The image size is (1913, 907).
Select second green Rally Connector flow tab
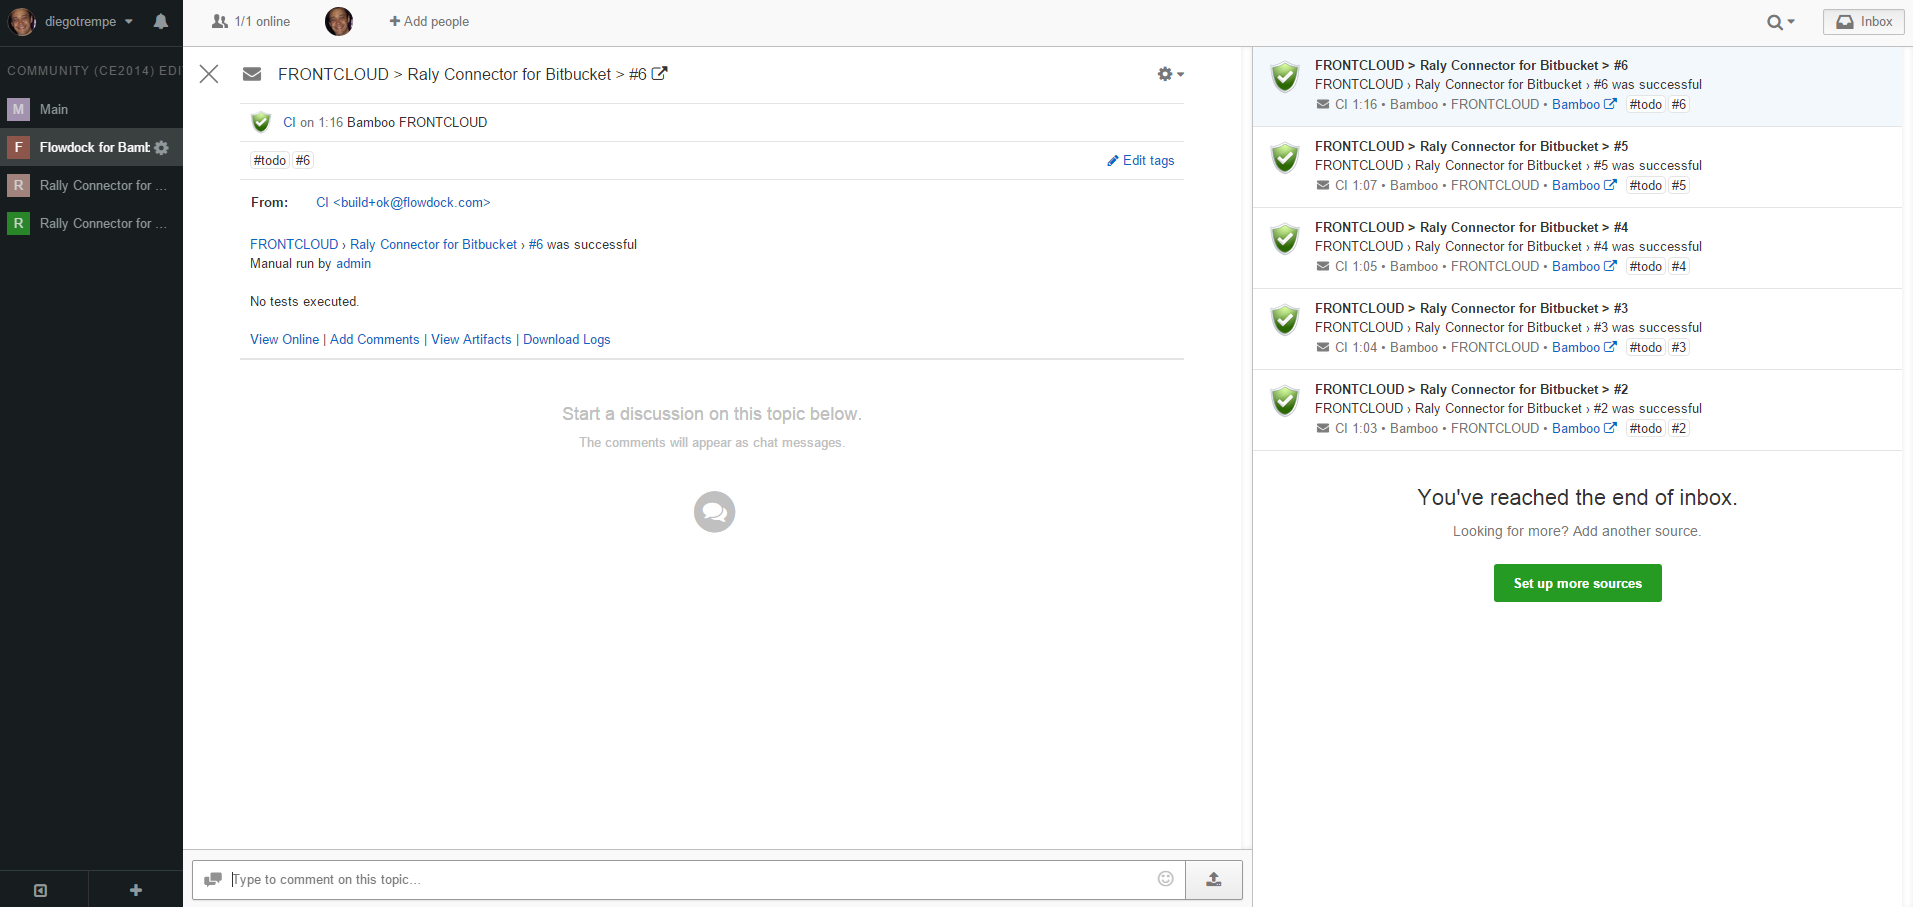pyautogui.click(x=91, y=223)
